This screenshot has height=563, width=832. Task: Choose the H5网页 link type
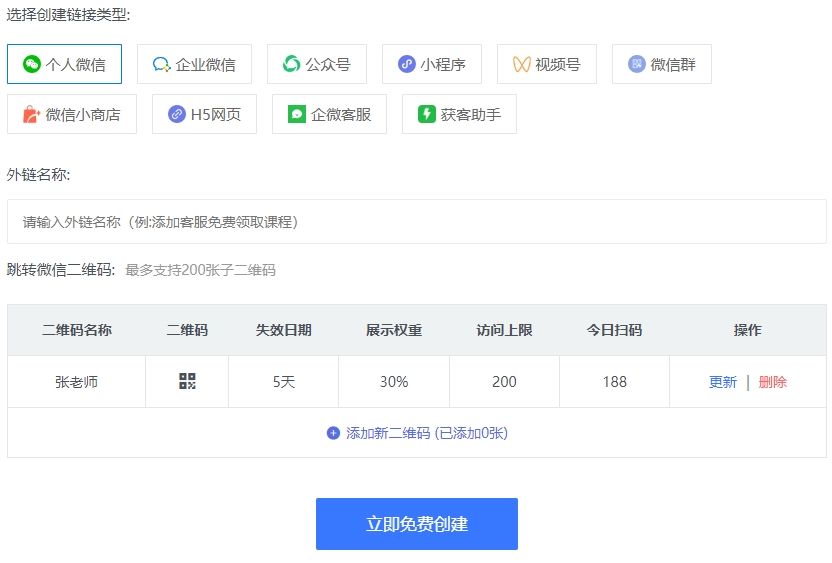[x=204, y=114]
